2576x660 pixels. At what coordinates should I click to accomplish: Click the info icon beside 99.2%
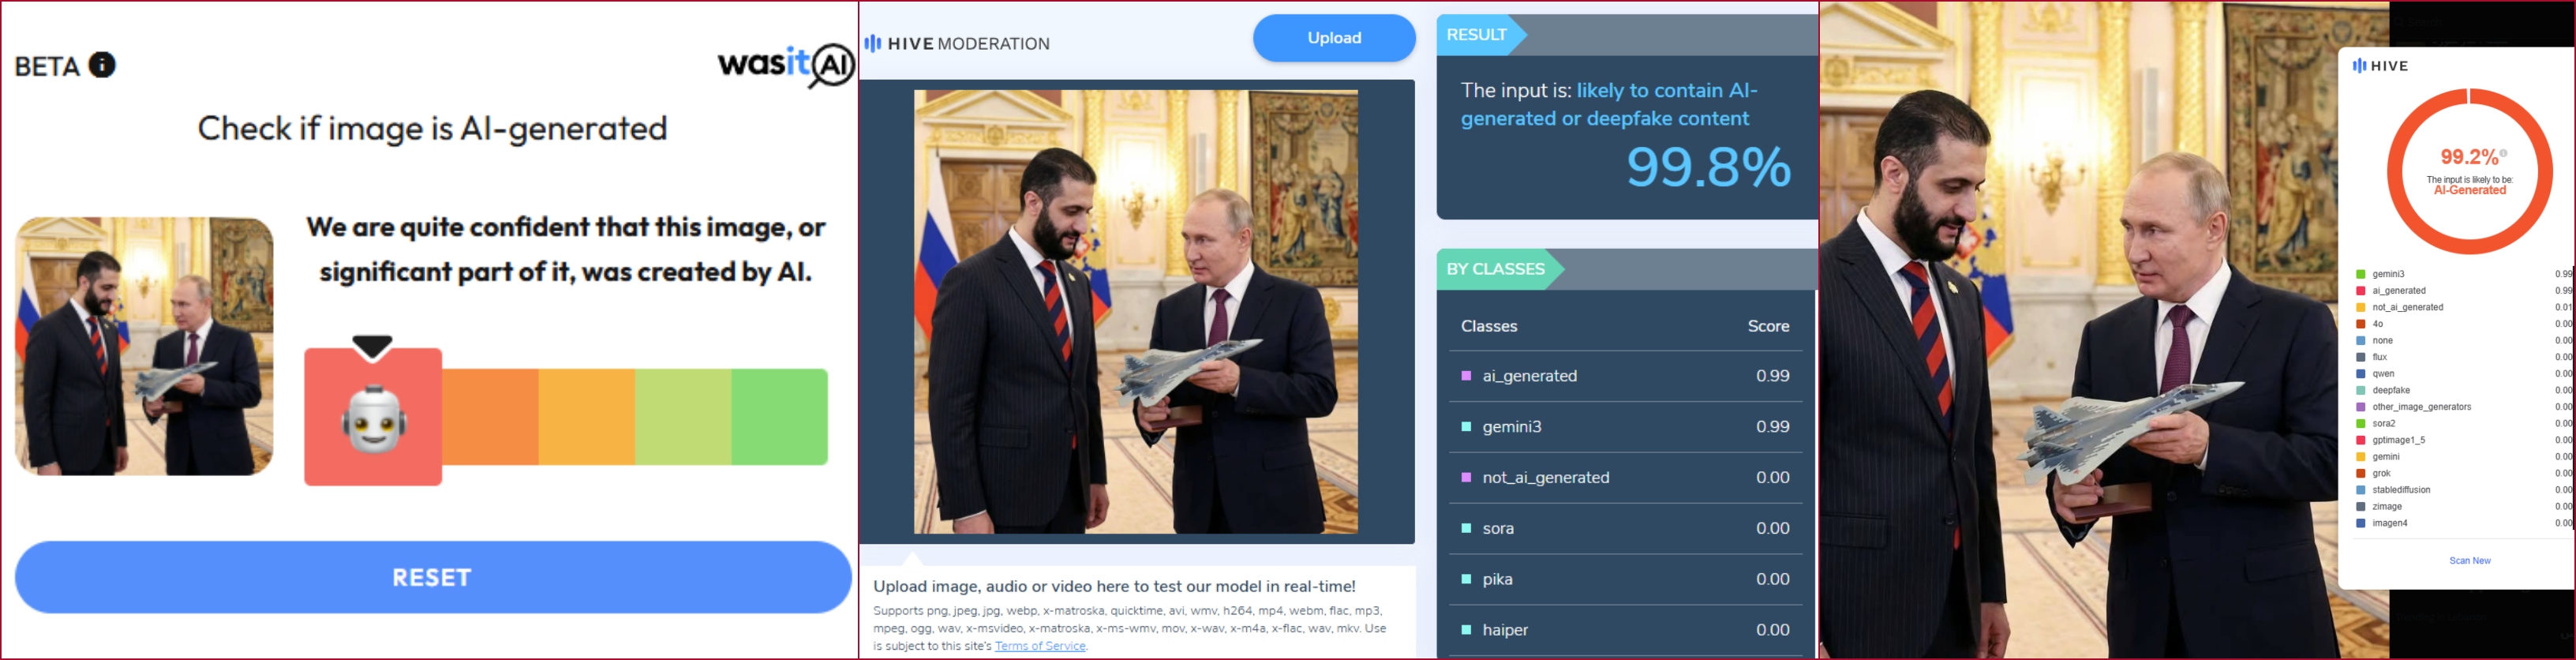point(2503,154)
